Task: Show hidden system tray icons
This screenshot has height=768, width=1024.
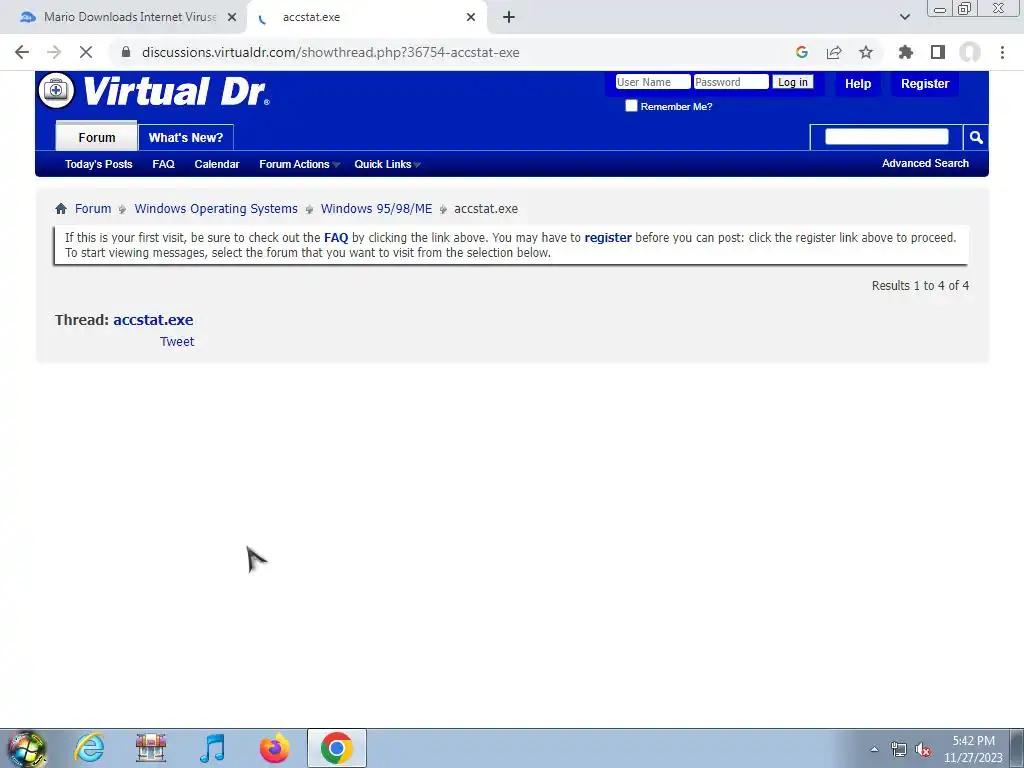Action: tap(874, 749)
